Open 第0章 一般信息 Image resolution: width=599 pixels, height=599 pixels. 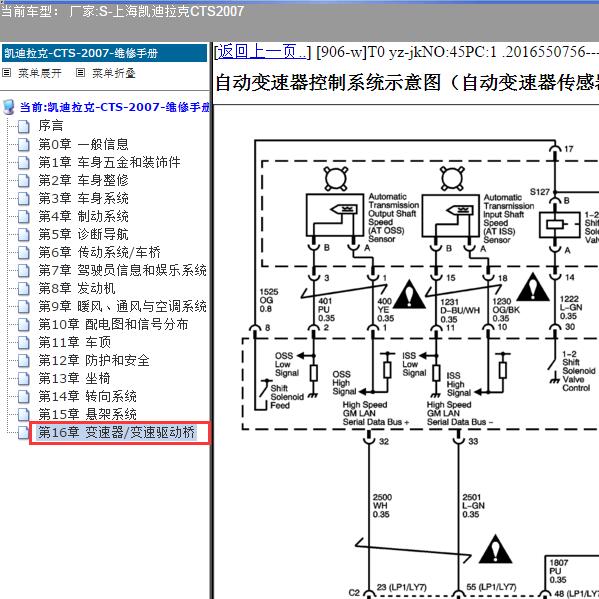(x=83, y=144)
